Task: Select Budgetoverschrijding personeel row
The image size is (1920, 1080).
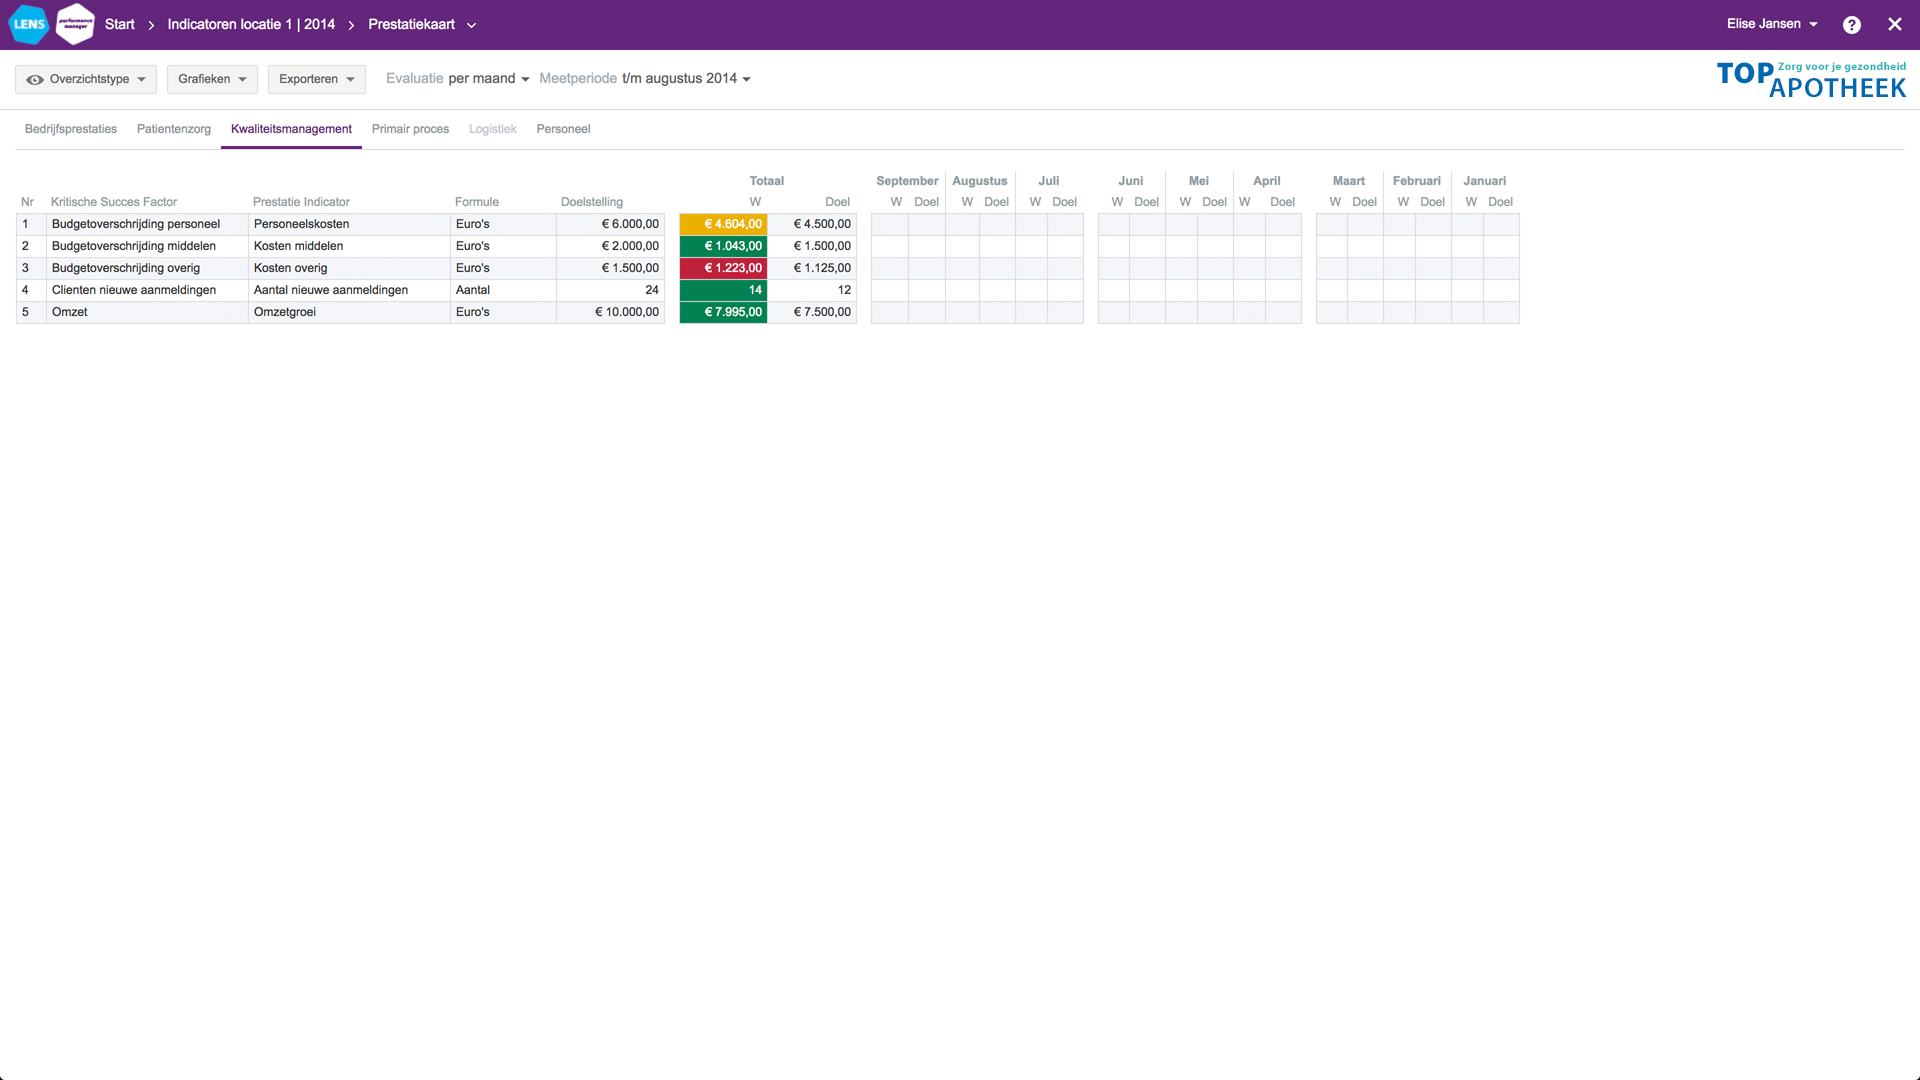Action: tap(147, 224)
